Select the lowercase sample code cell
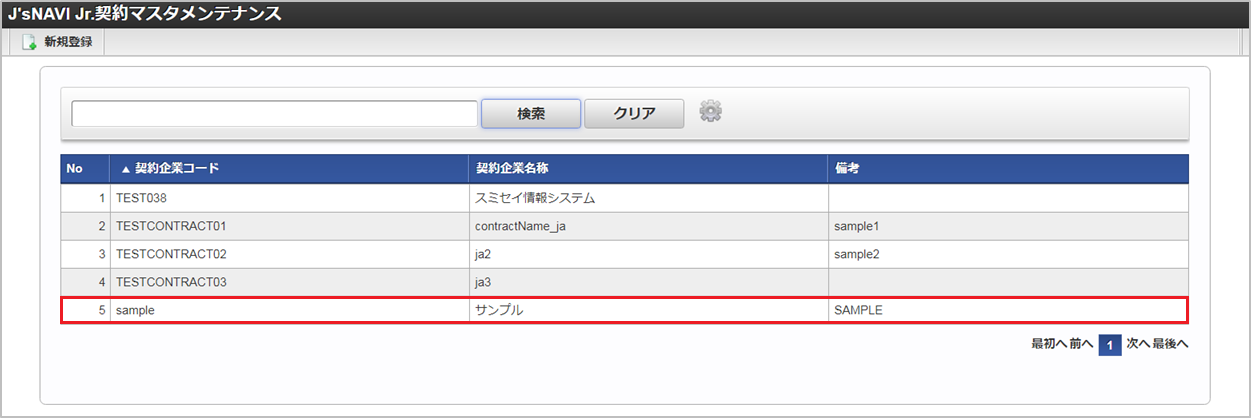This screenshot has width=1251, height=418. [289, 310]
